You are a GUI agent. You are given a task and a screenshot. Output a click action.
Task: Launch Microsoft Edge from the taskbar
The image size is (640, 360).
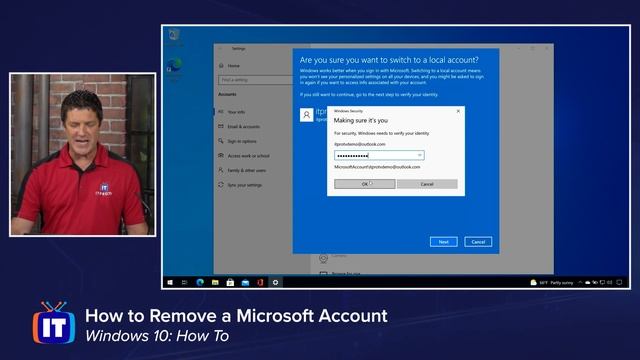pos(200,282)
